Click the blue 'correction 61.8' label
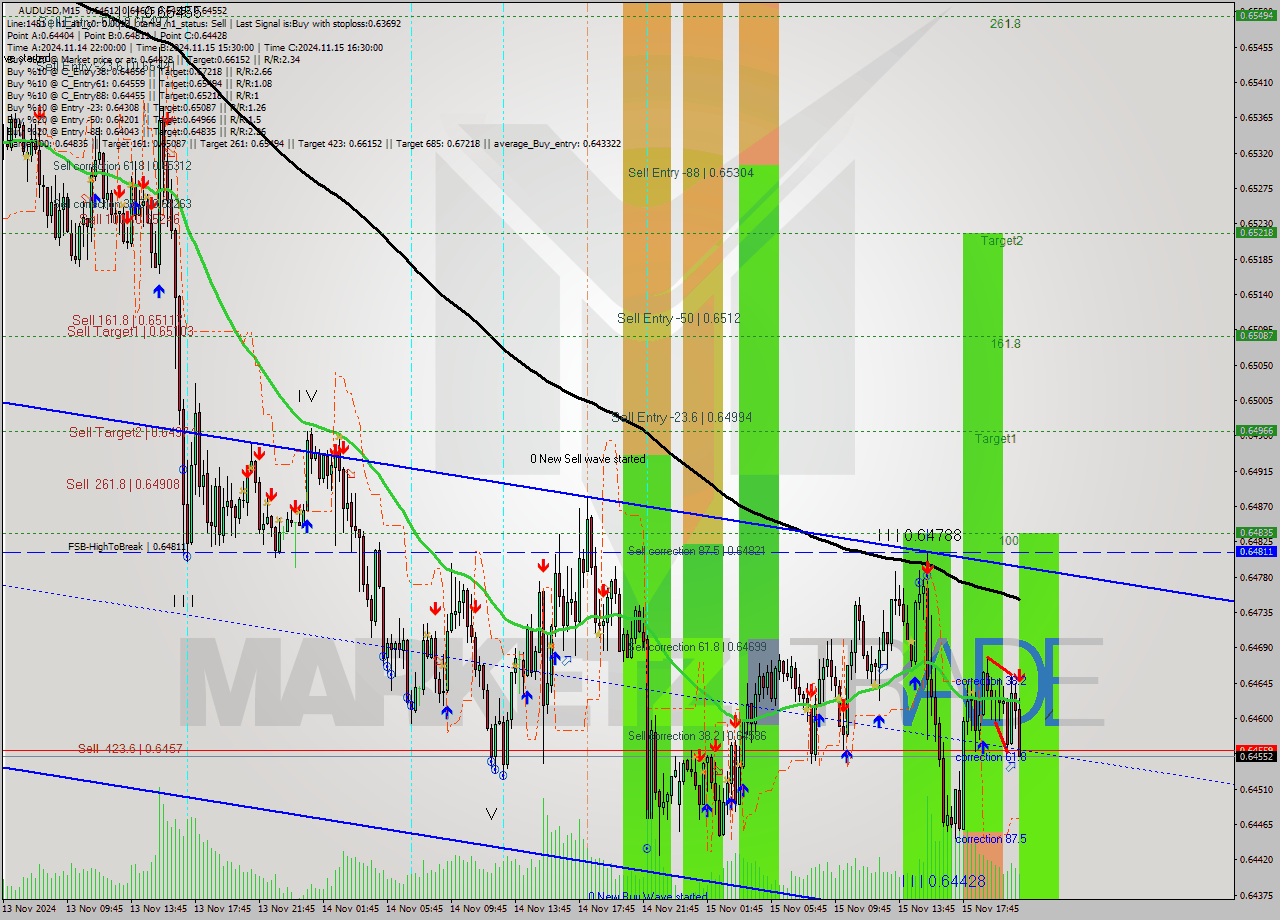Screen dimensions: 1280x920 tap(990, 757)
